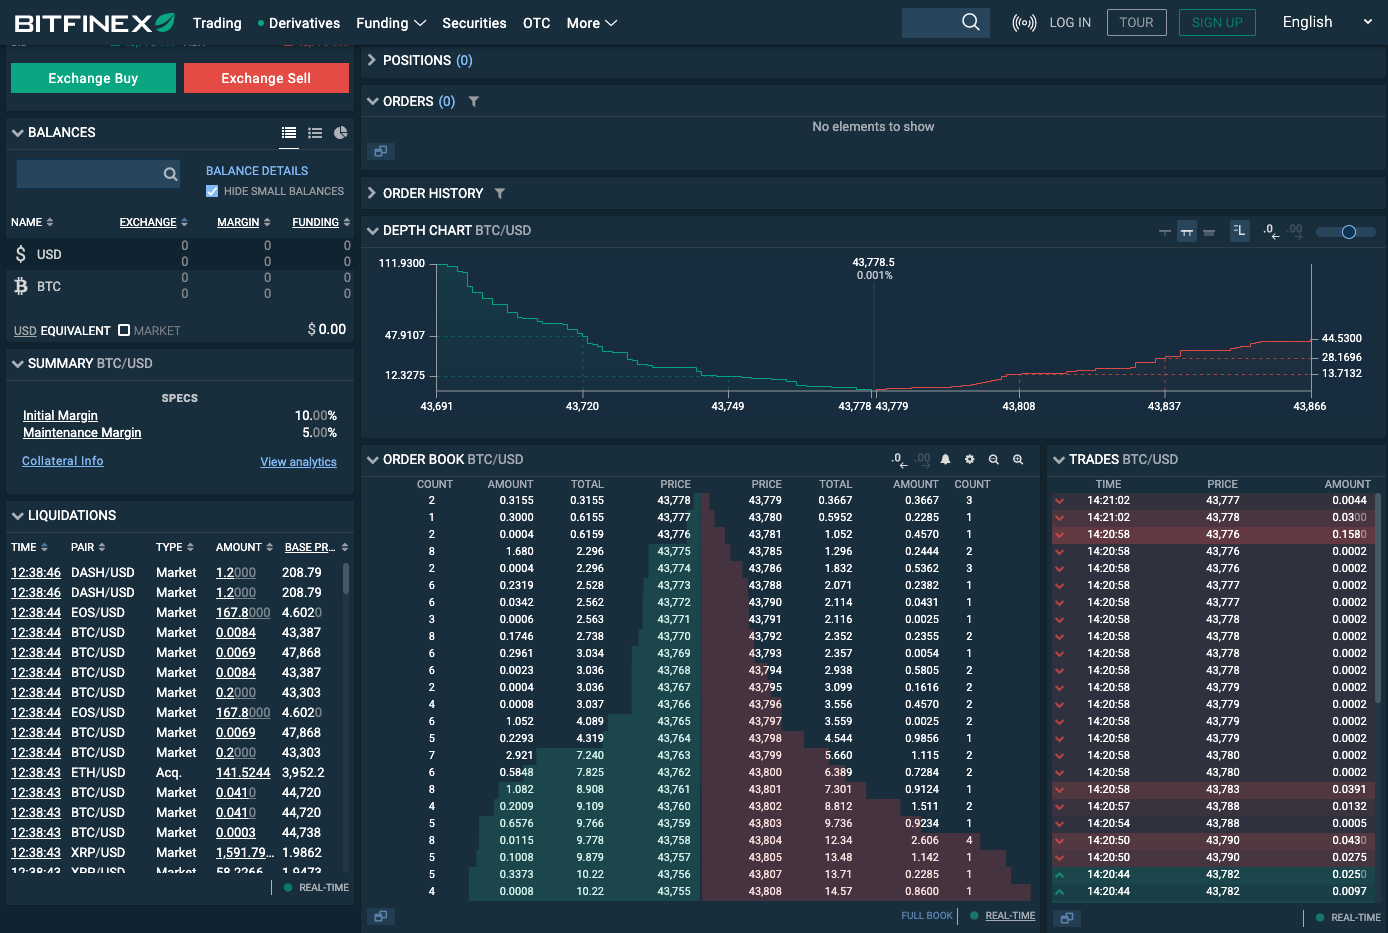Collapse the Summary BTC/USD panel

tap(17, 363)
